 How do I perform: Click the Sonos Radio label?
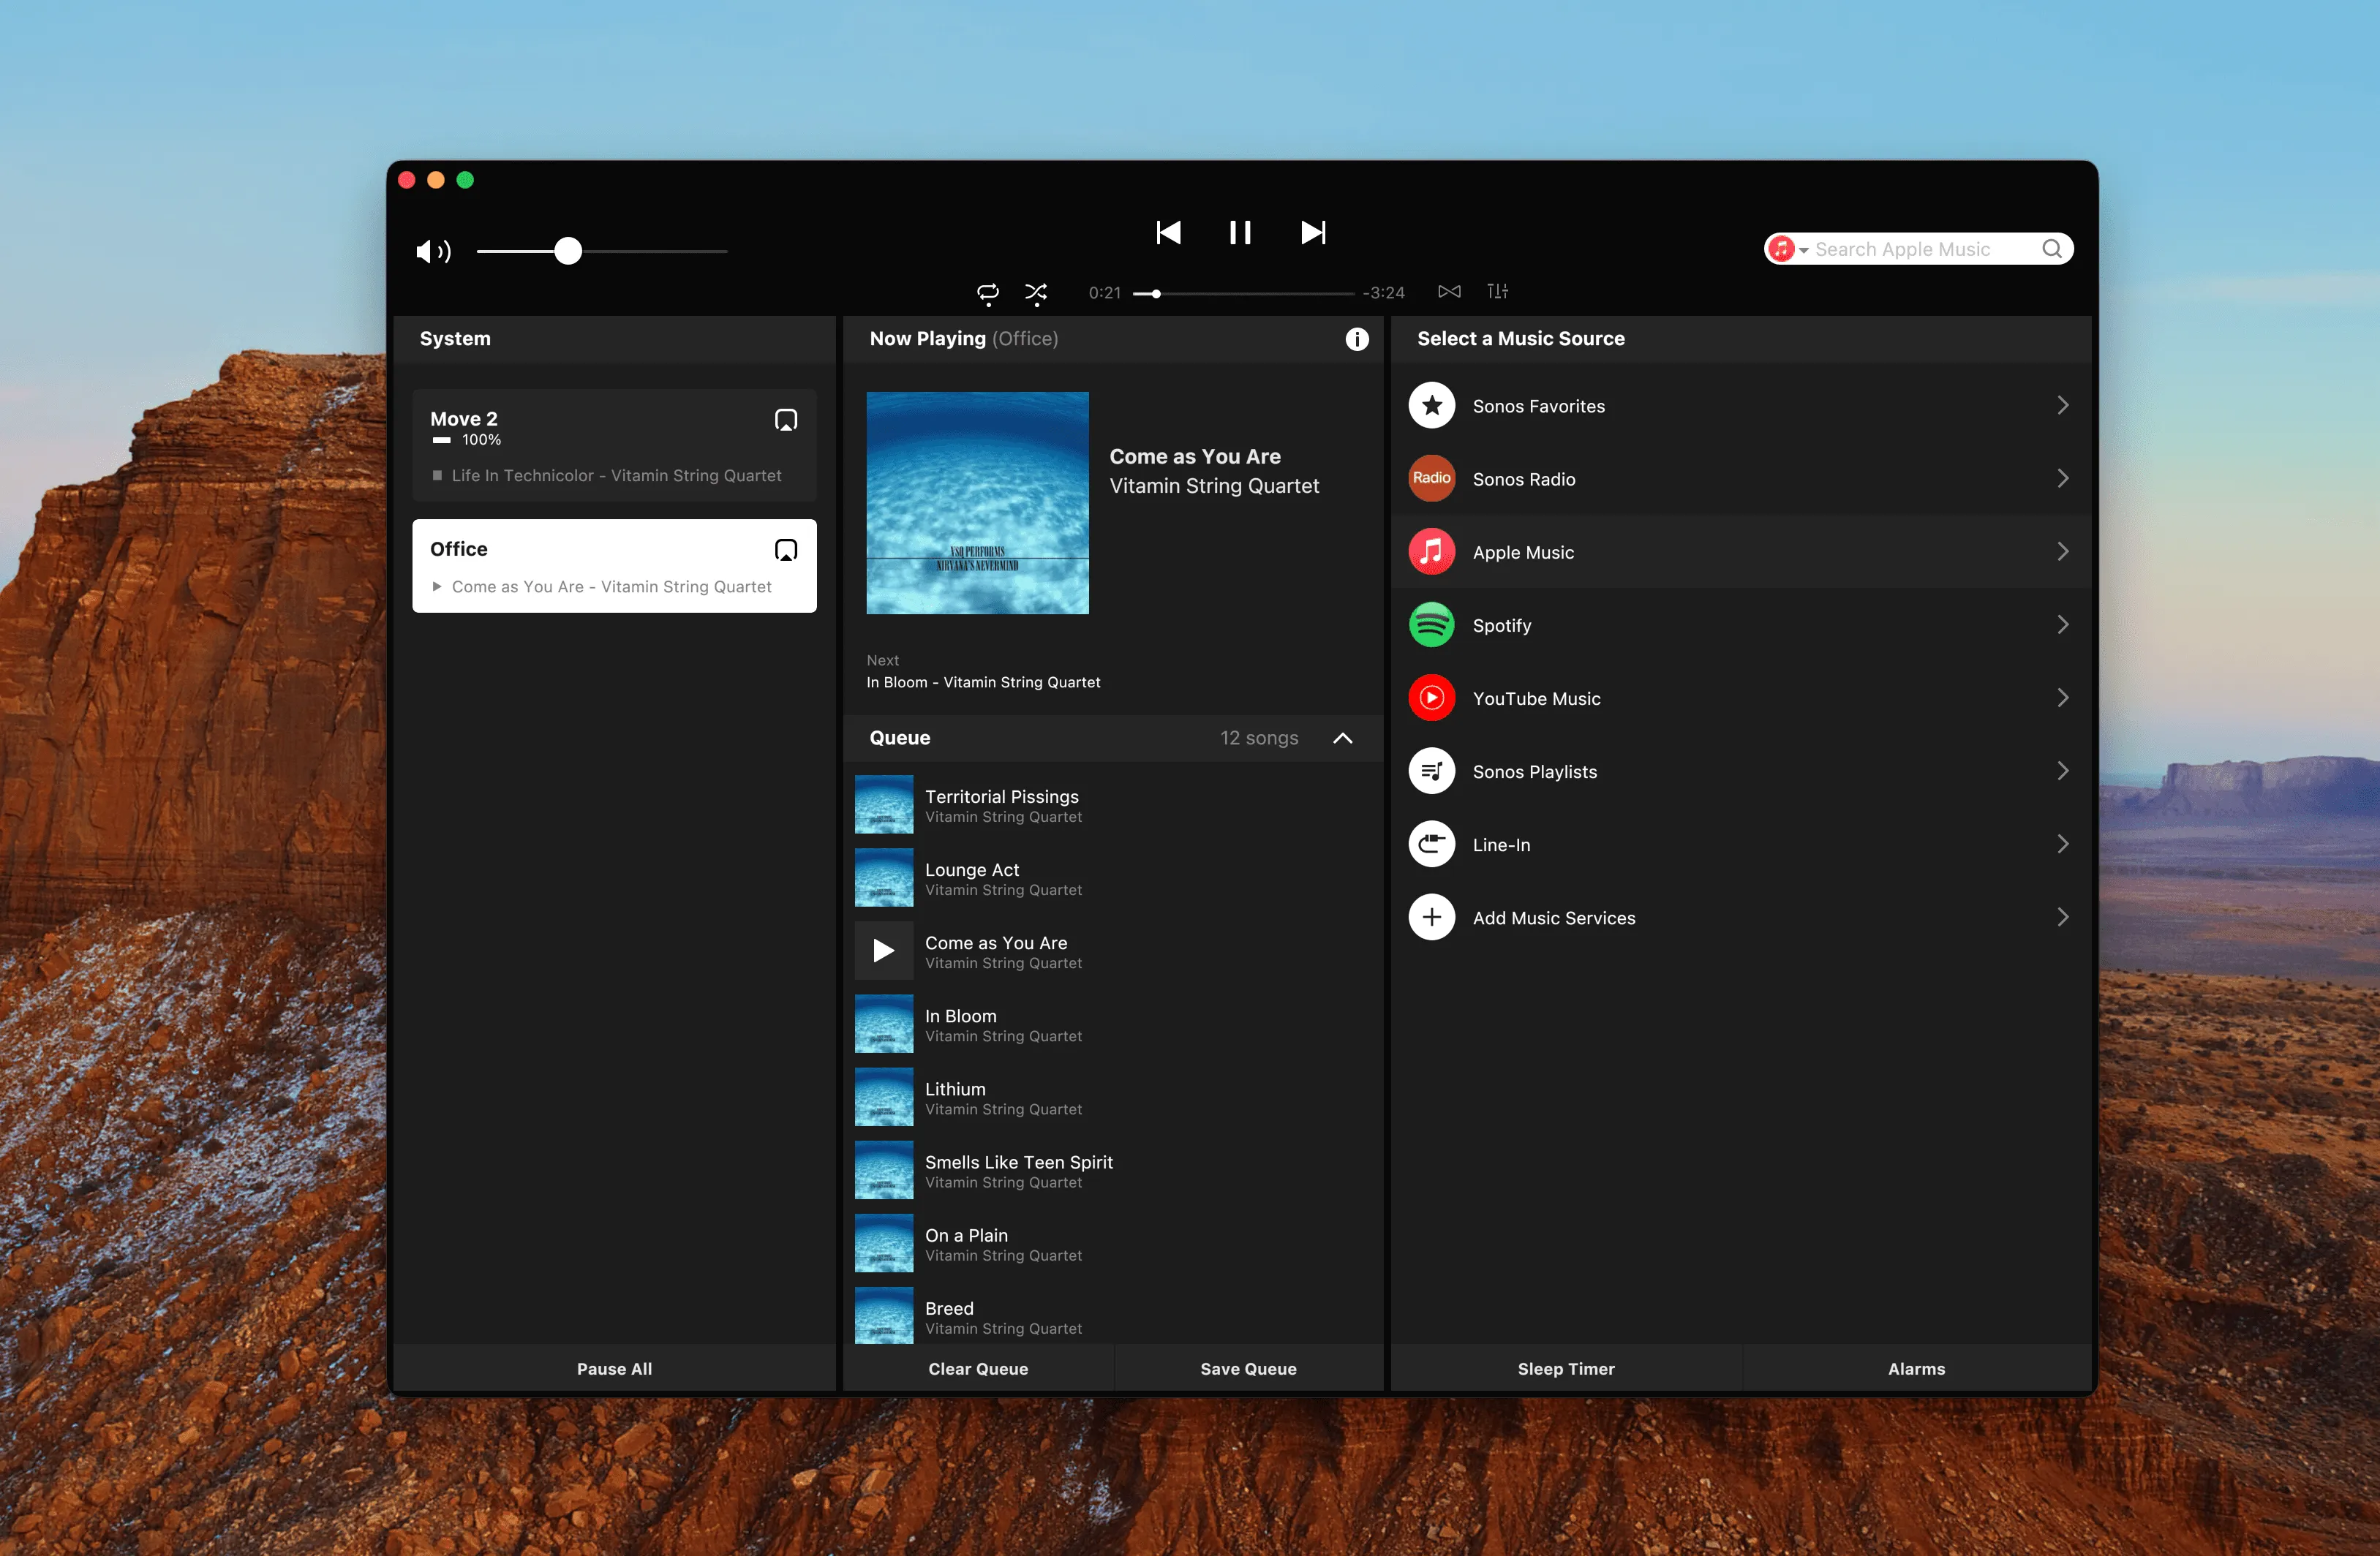pyautogui.click(x=1524, y=479)
